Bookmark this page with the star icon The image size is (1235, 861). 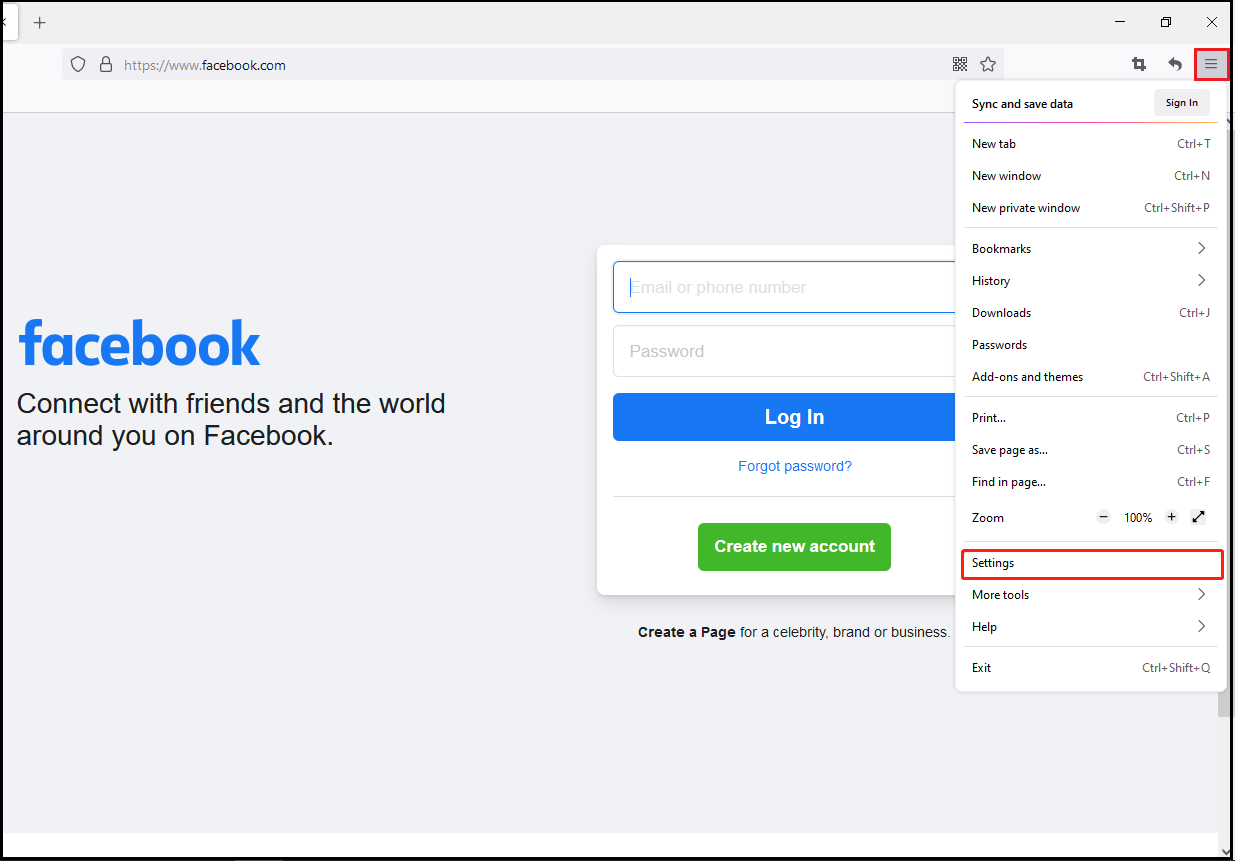click(988, 65)
